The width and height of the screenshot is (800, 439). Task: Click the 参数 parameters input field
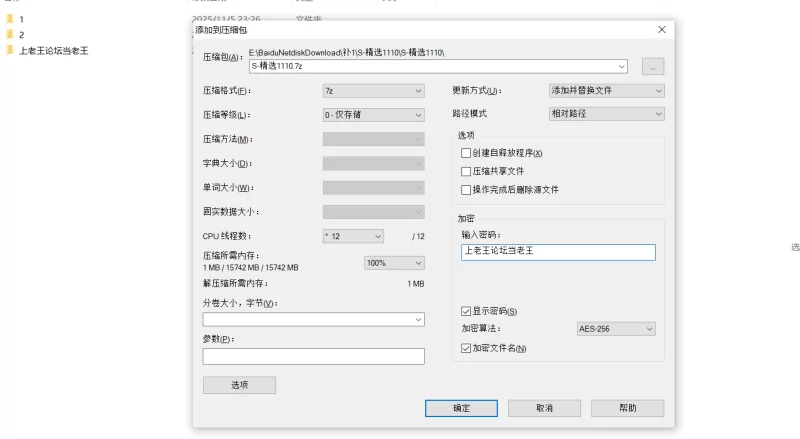[313, 356]
